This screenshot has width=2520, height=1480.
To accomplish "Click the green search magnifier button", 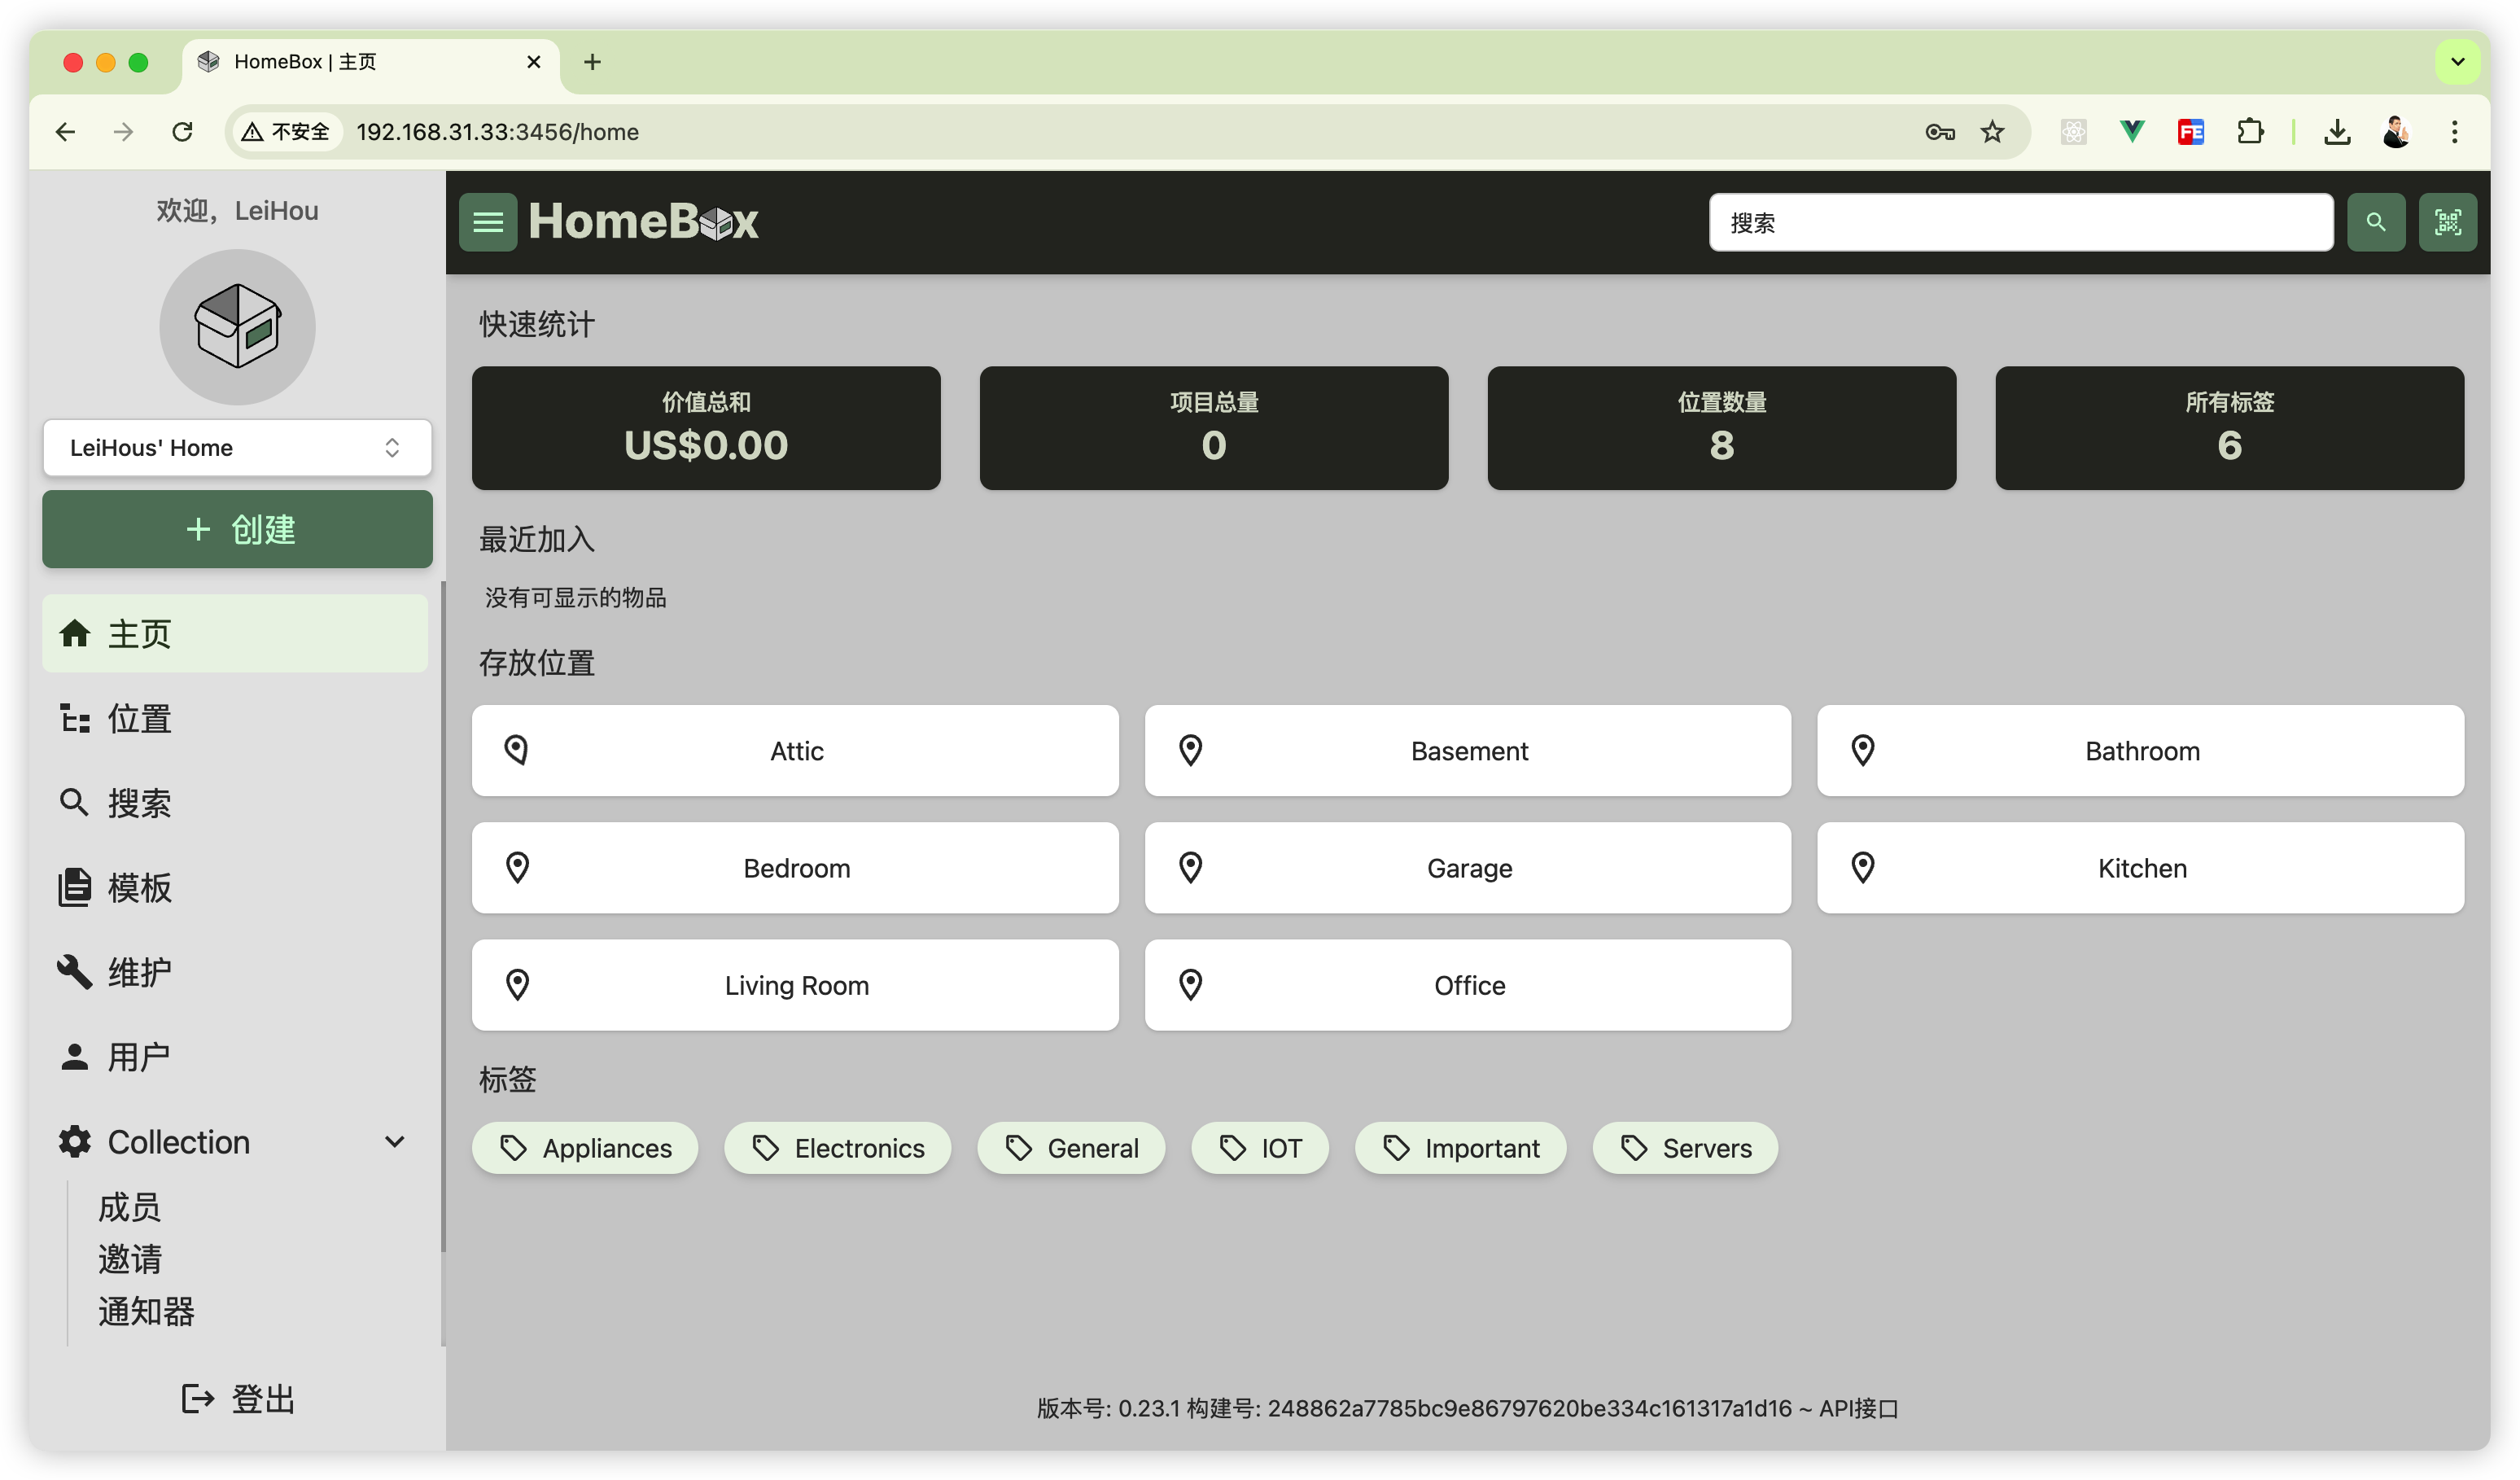I will pos(2375,222).
